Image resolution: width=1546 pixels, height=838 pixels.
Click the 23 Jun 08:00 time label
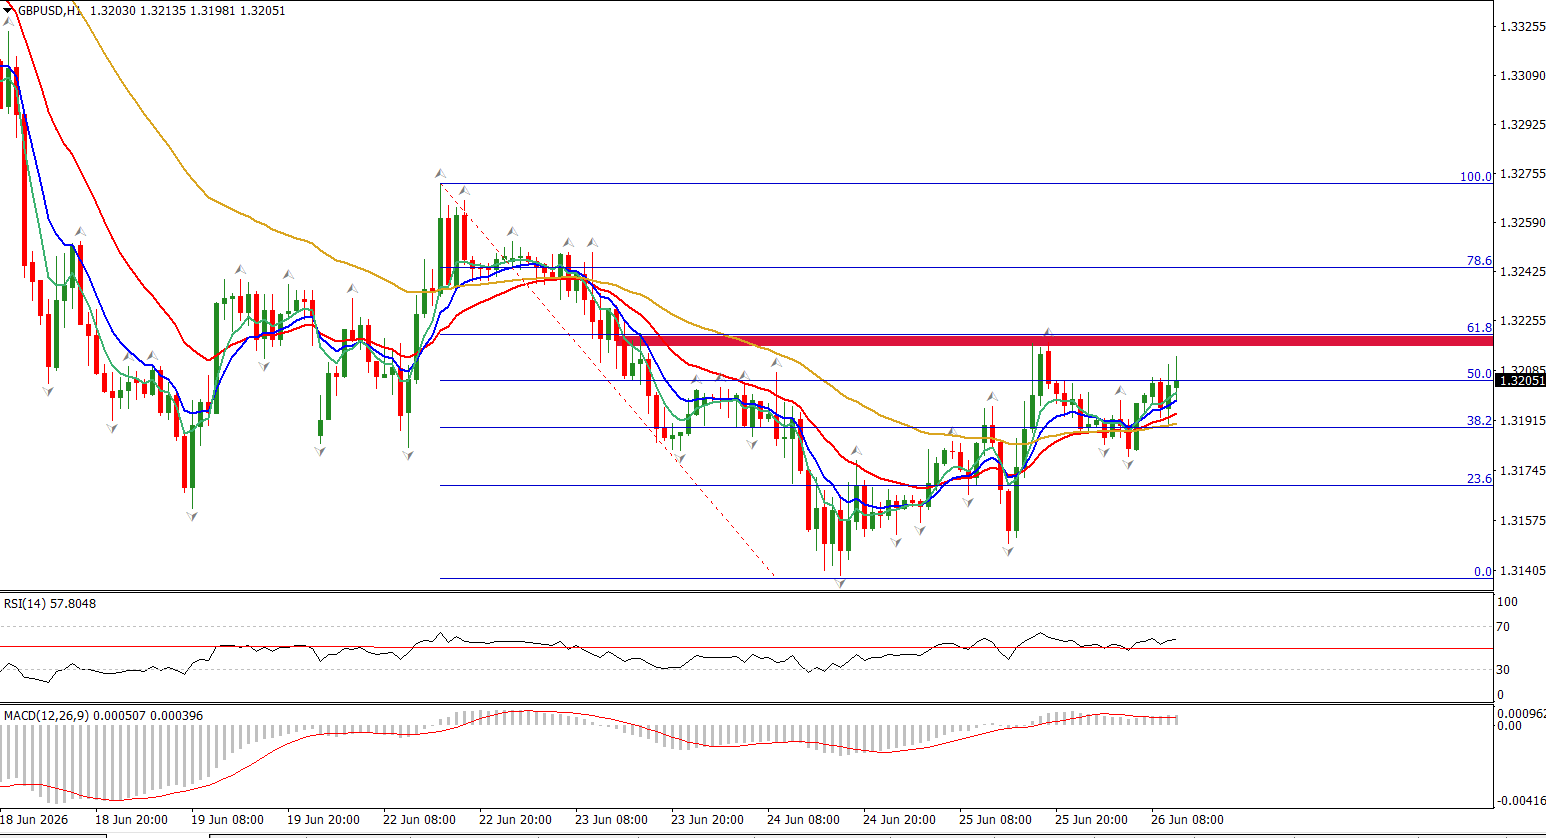pyautogui.click(x=611, y=820)
